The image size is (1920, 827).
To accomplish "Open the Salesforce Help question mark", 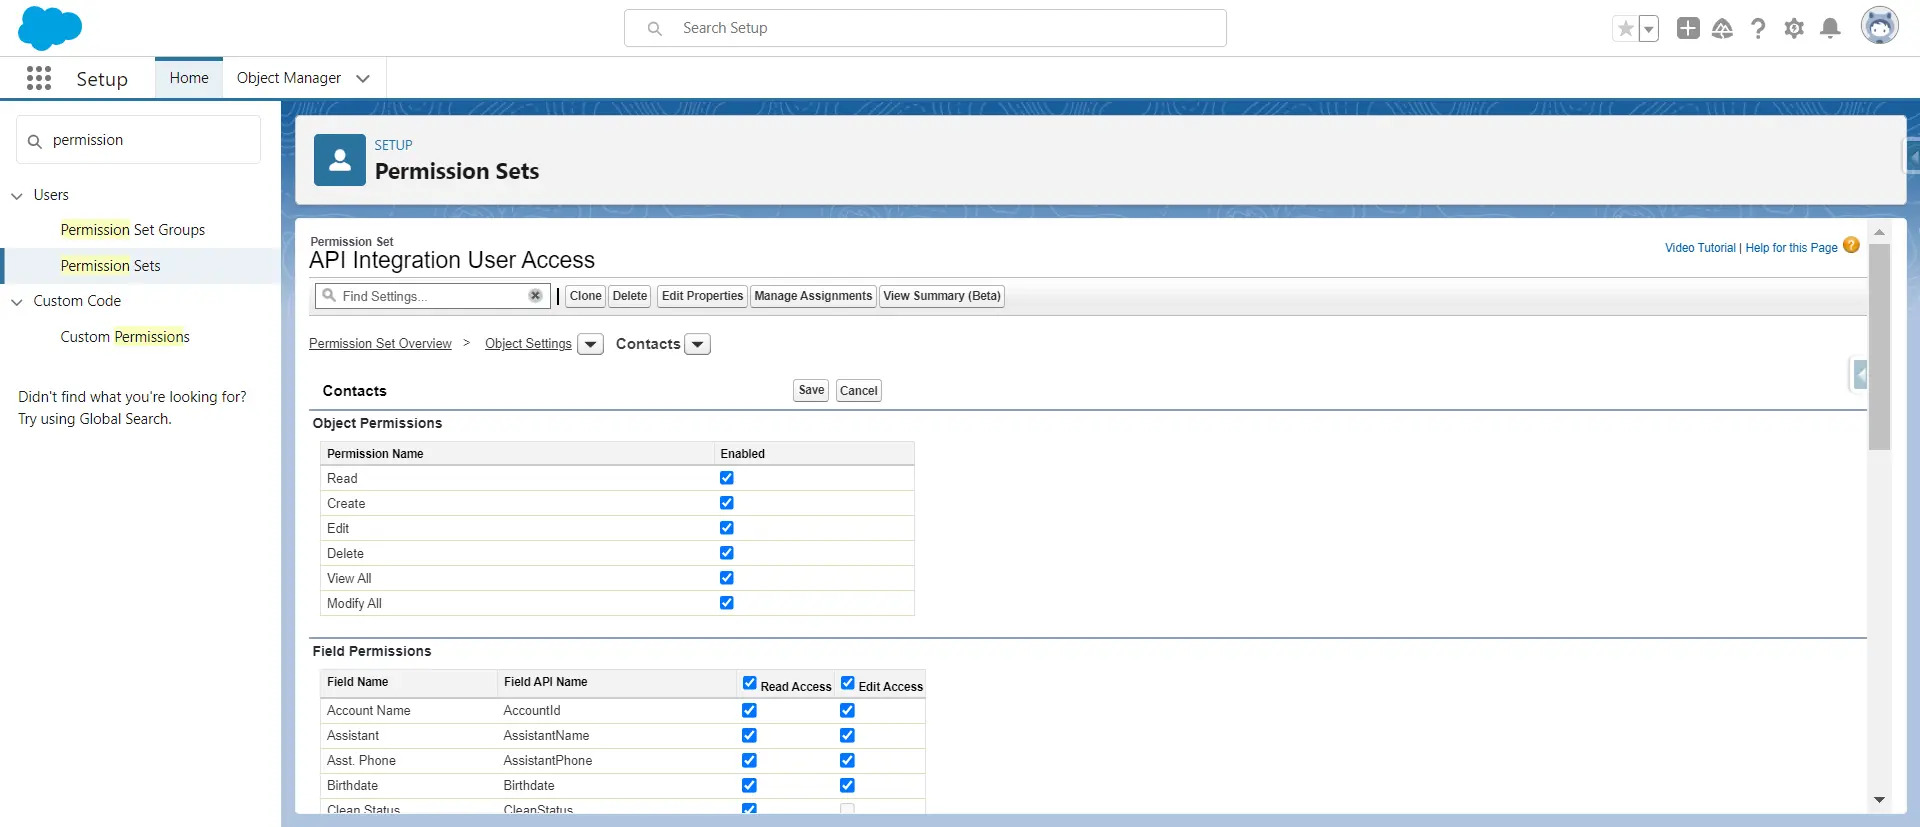I will pos(1758,29).
